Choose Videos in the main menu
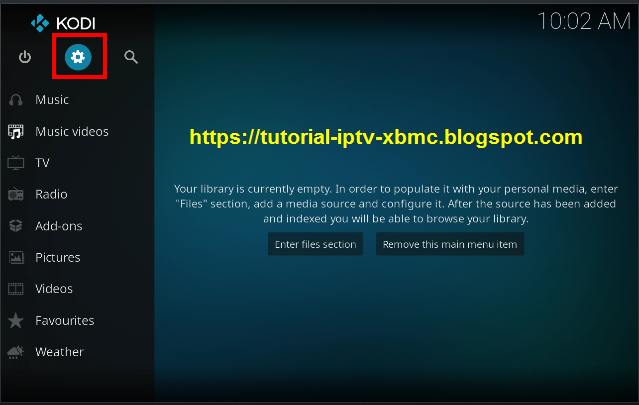The image size is (639, 405). [54, 289]
